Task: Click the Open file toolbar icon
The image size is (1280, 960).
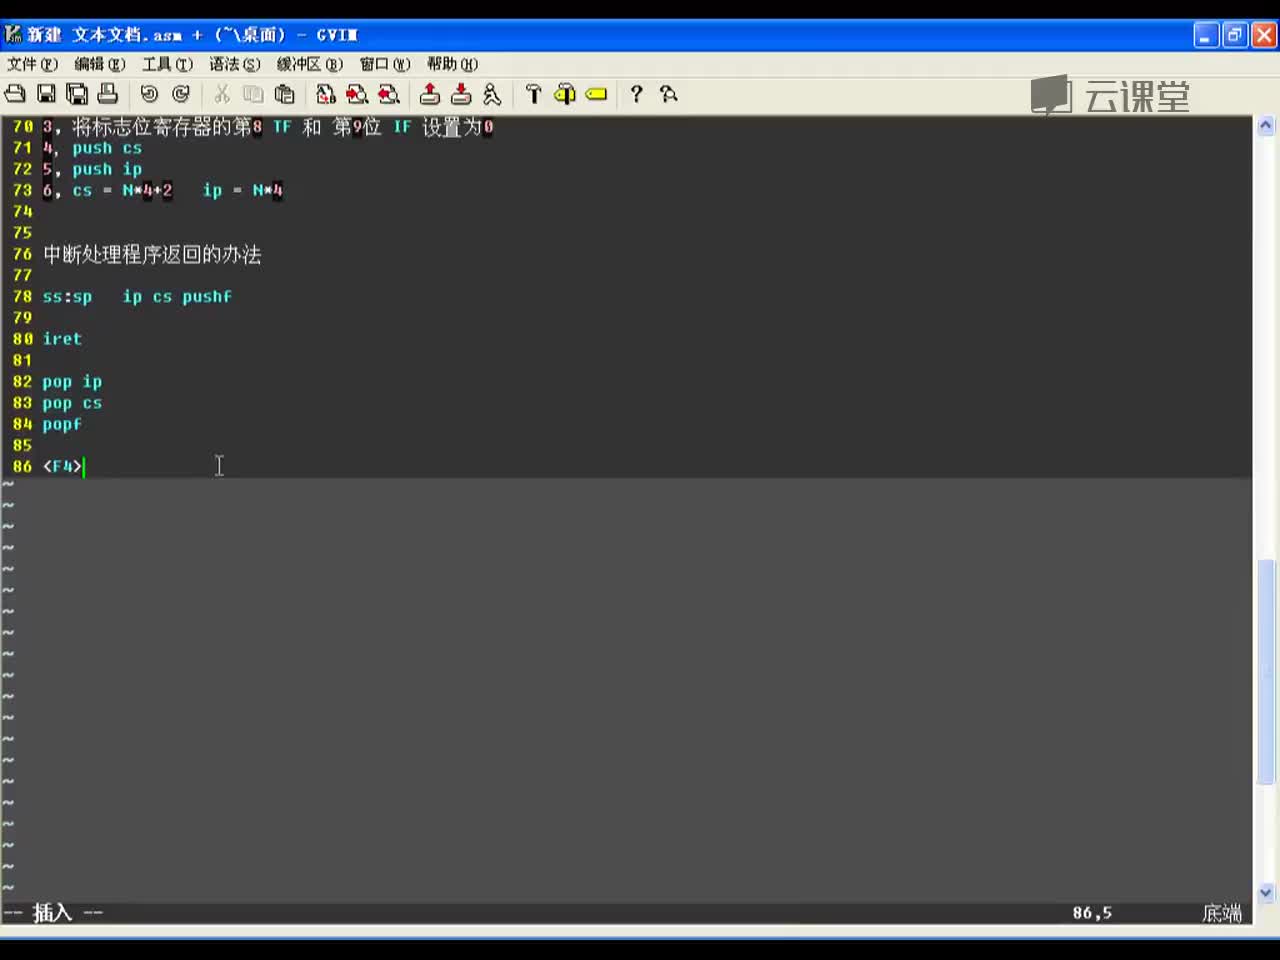Action: (15, 94)
